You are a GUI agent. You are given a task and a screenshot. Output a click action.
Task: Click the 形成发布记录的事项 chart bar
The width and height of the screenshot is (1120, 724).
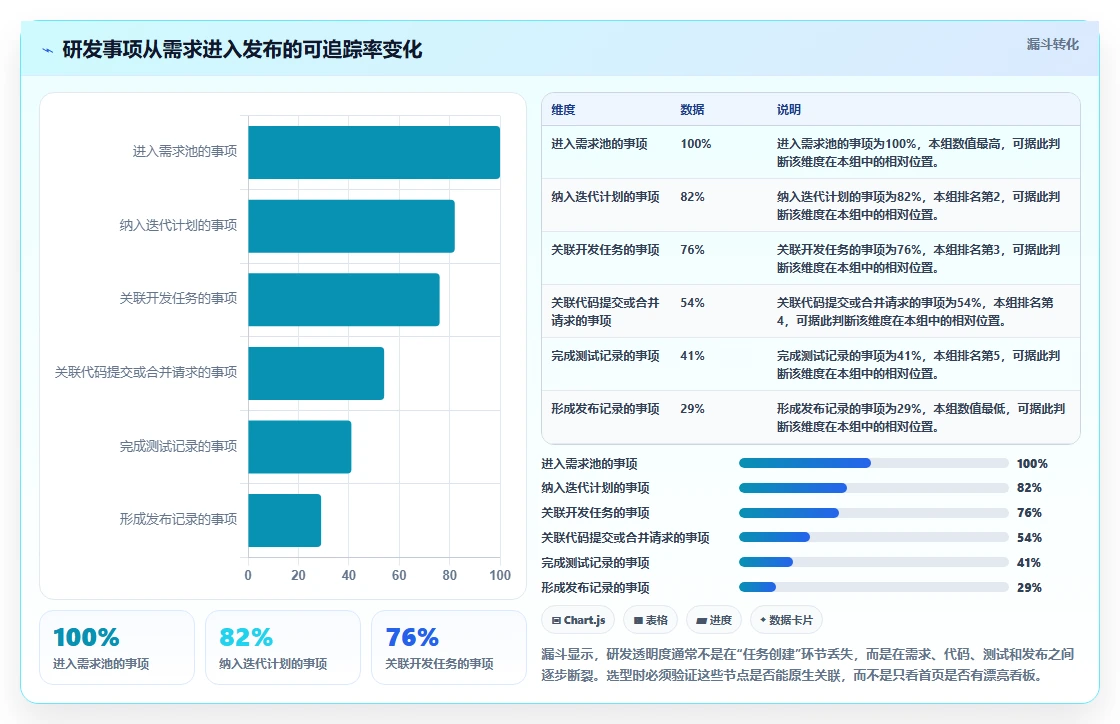[285, 520]
